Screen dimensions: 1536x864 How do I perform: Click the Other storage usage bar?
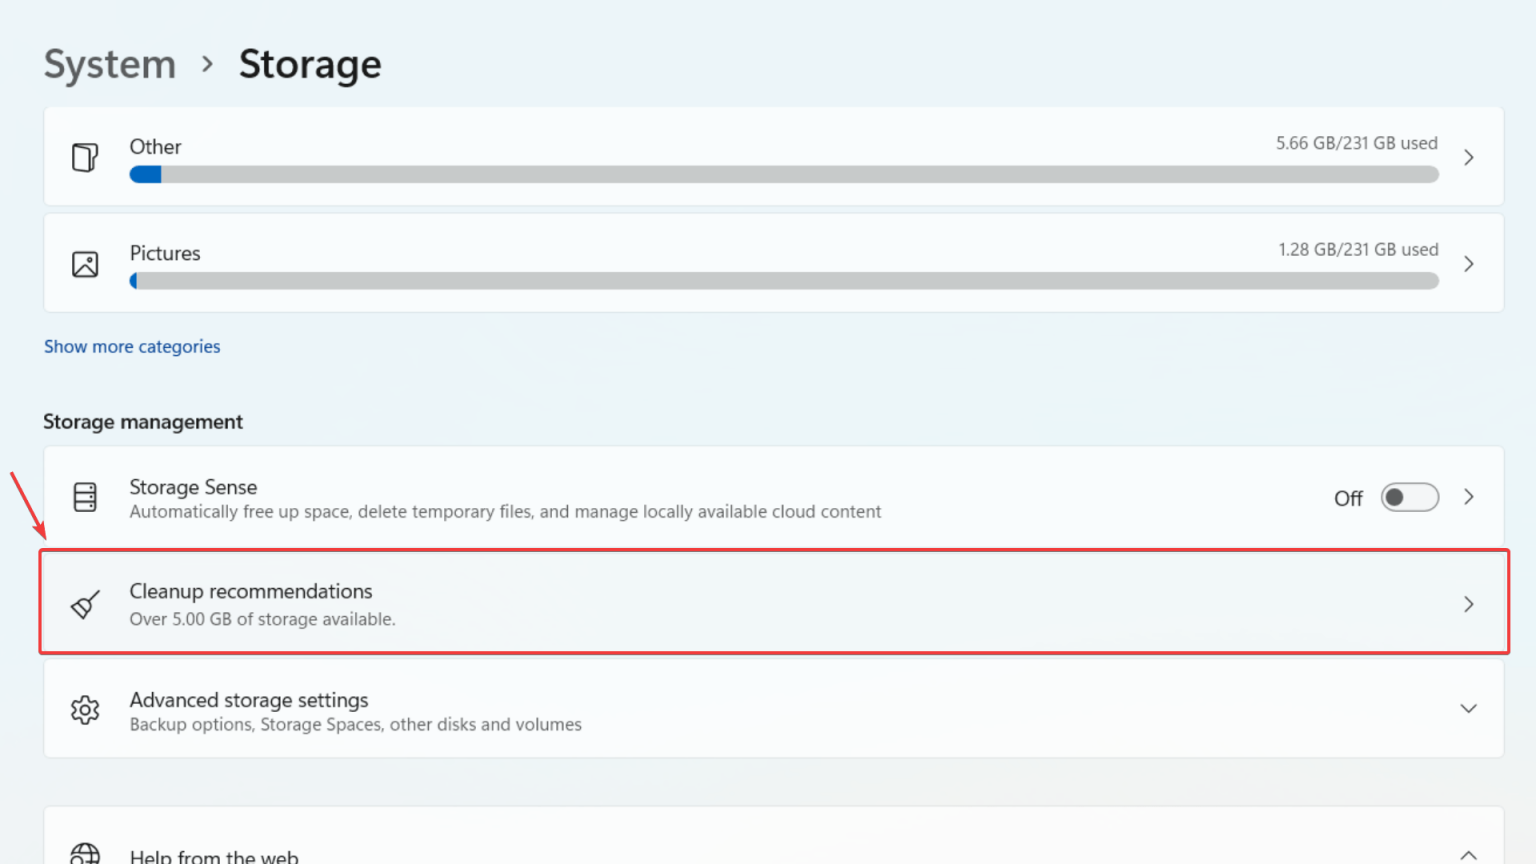point(783,175)
